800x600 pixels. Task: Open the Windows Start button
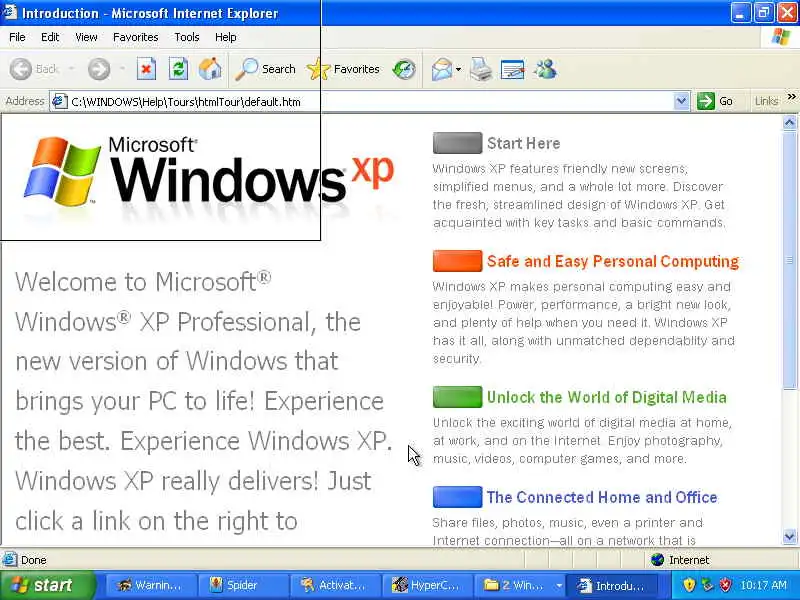[x=46, y=585]
